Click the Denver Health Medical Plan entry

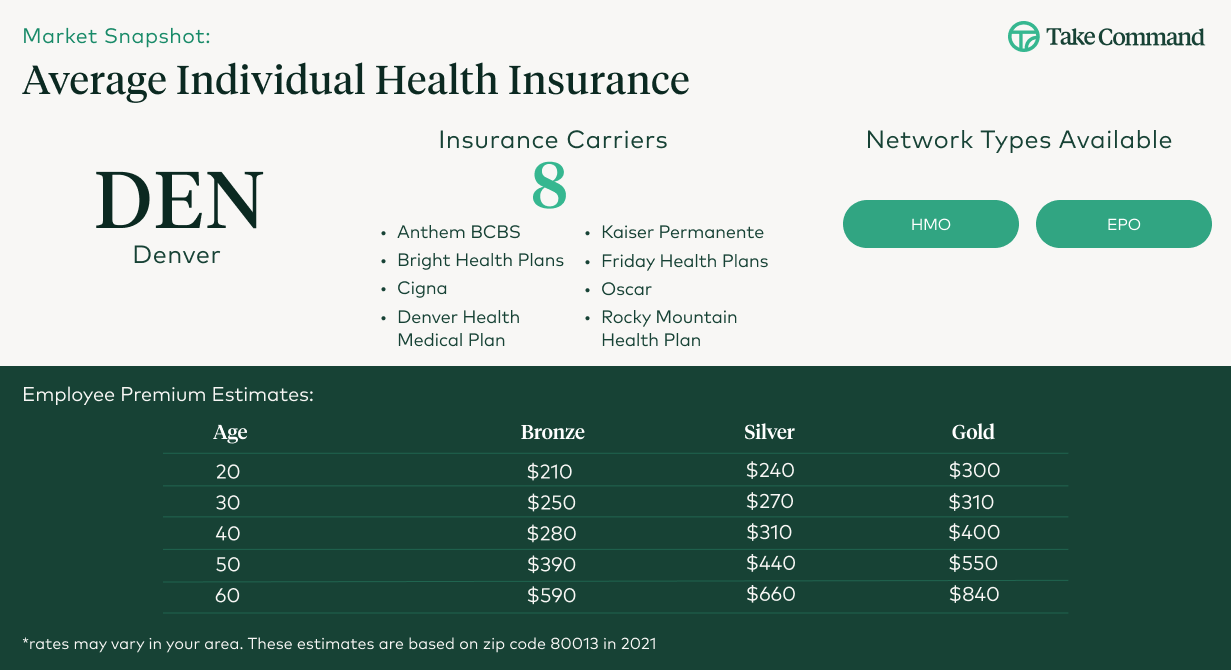tap(458, 328)
